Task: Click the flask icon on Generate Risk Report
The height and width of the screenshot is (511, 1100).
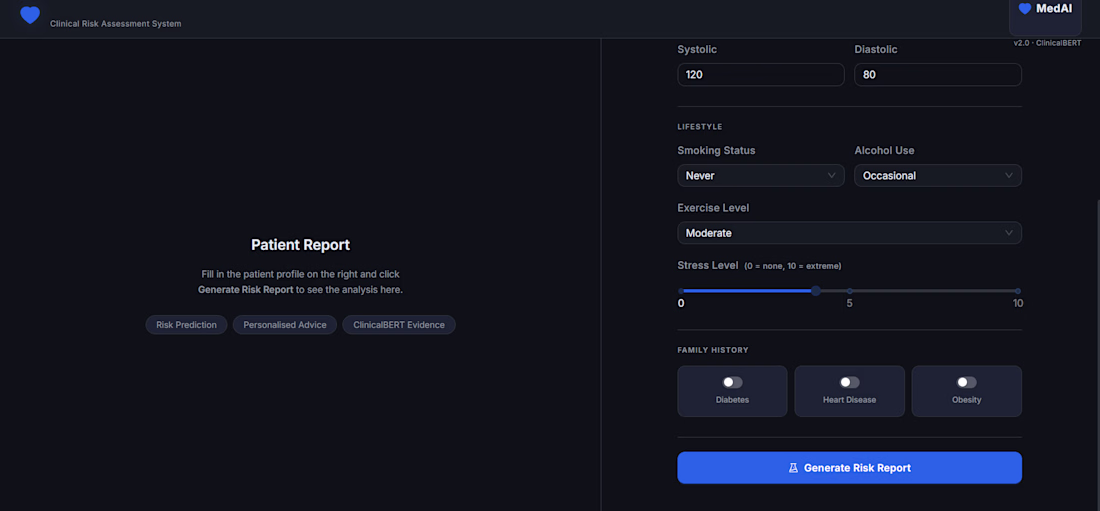Action: pyautogui.click(x=793, y=467)
